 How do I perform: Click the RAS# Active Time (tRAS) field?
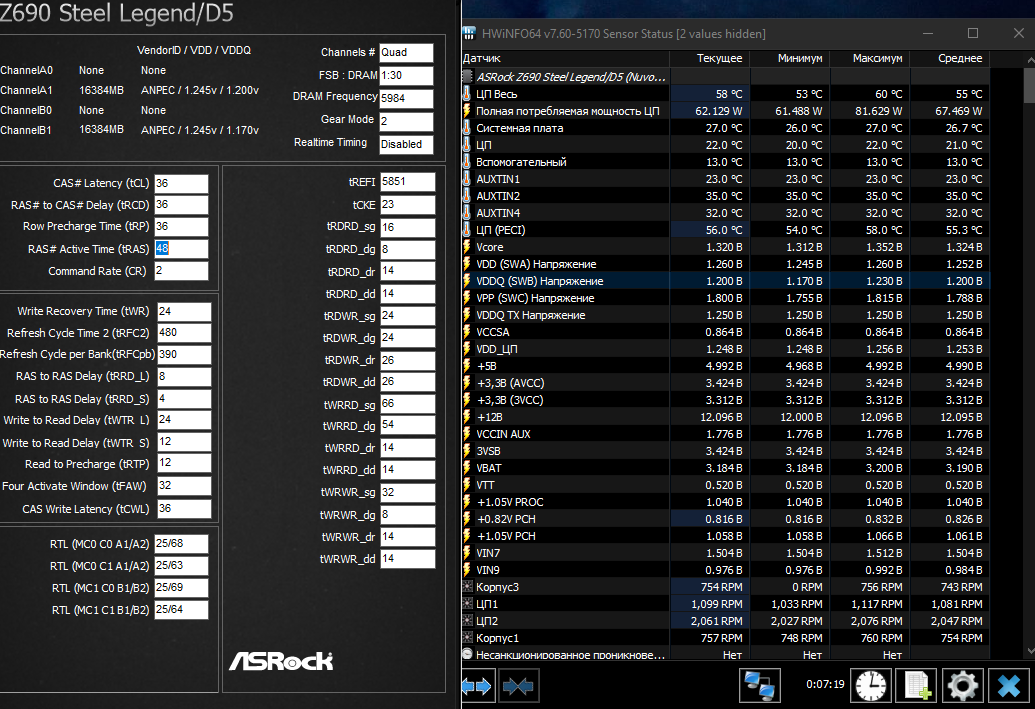point(182,249)
